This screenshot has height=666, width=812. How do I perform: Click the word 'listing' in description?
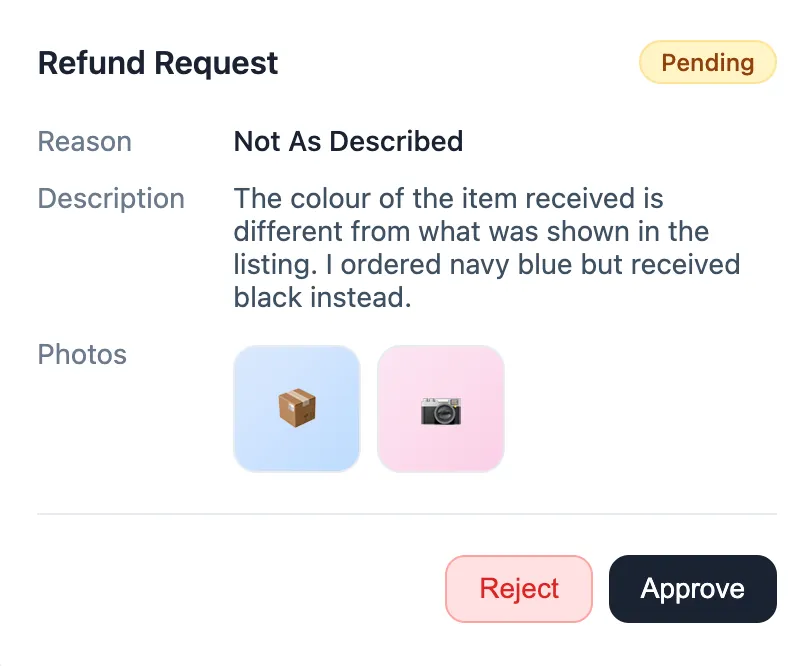(266, 265)
